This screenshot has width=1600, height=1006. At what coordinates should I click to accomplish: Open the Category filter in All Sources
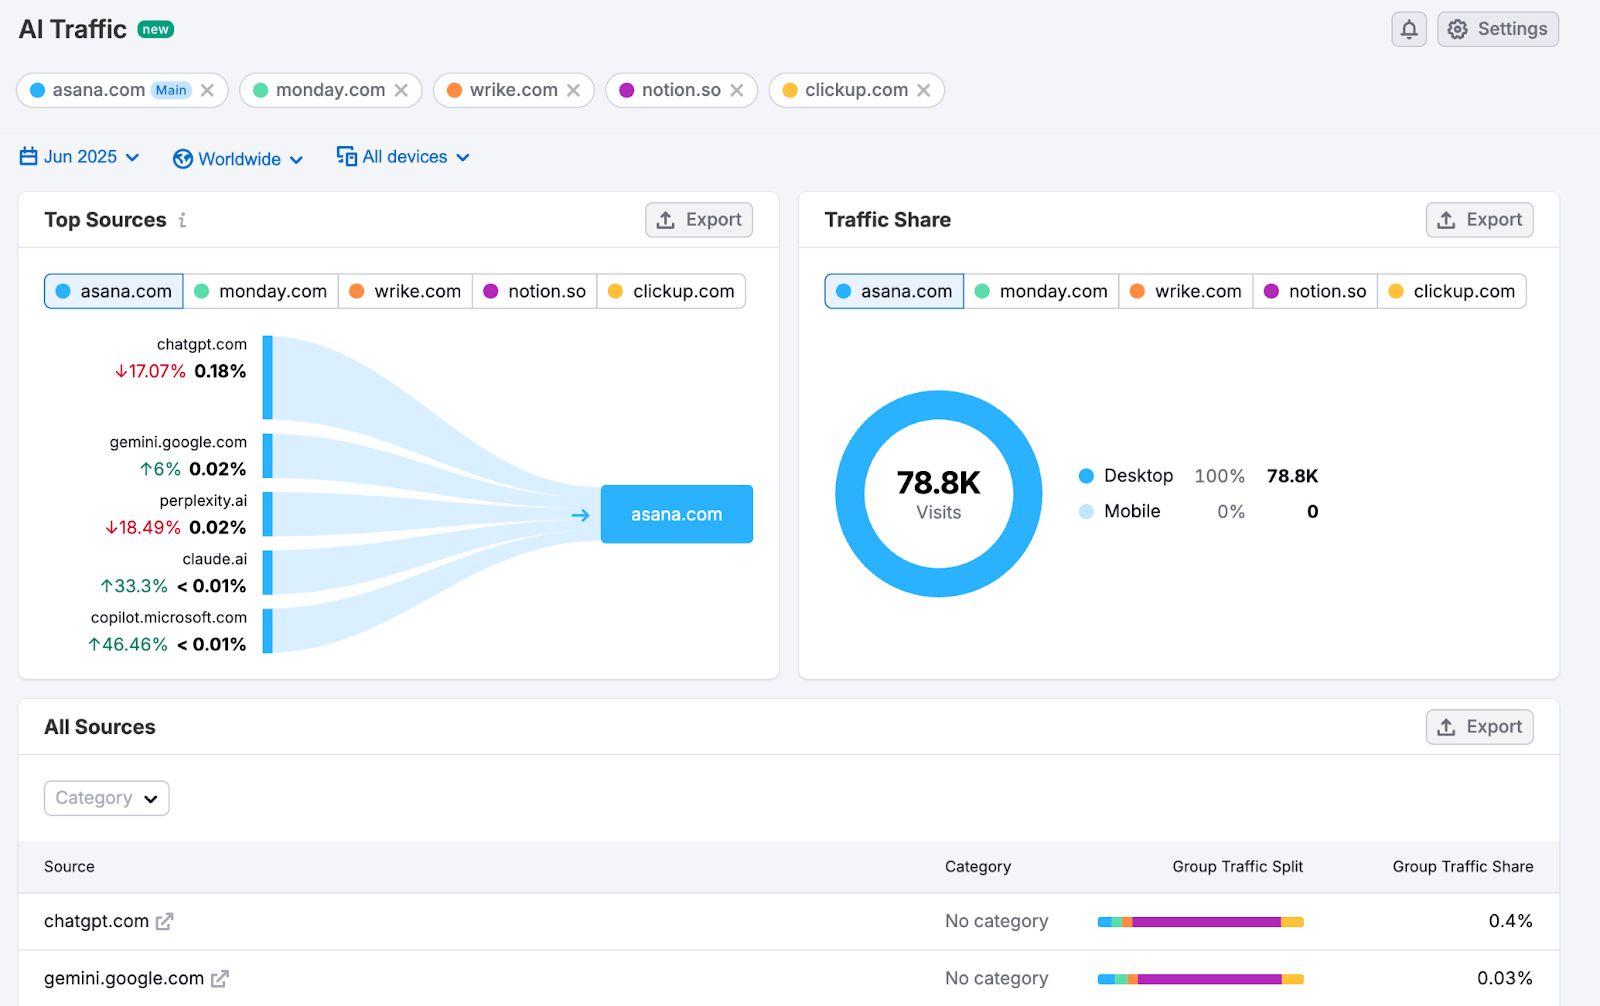click(x=106, y=798)
